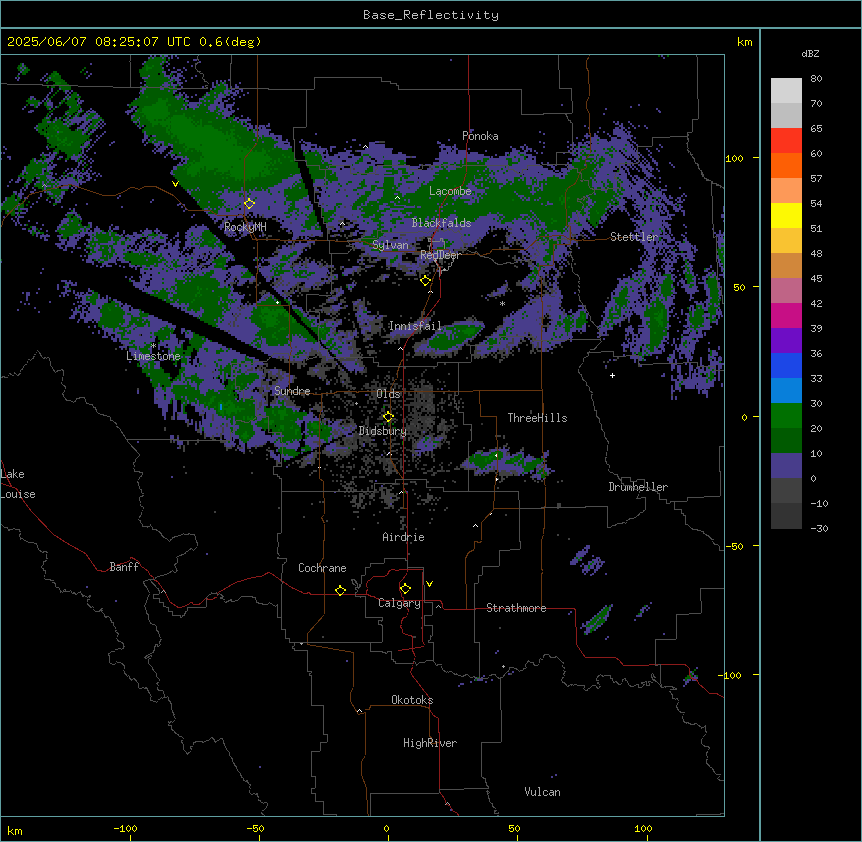This screenshot has width=862, height=842.
Task: Click the Lake Louise map label
Action: click(x=18, y=484)
